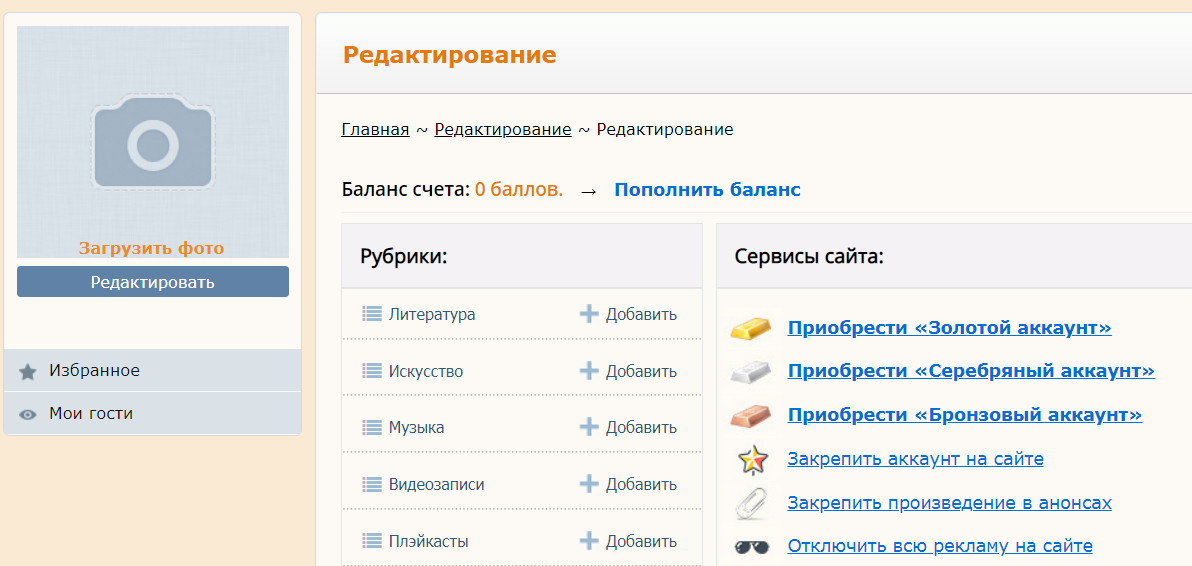Click the gold bar icon
This screenshot has height=566, width=1192.
tap(751, 328)
